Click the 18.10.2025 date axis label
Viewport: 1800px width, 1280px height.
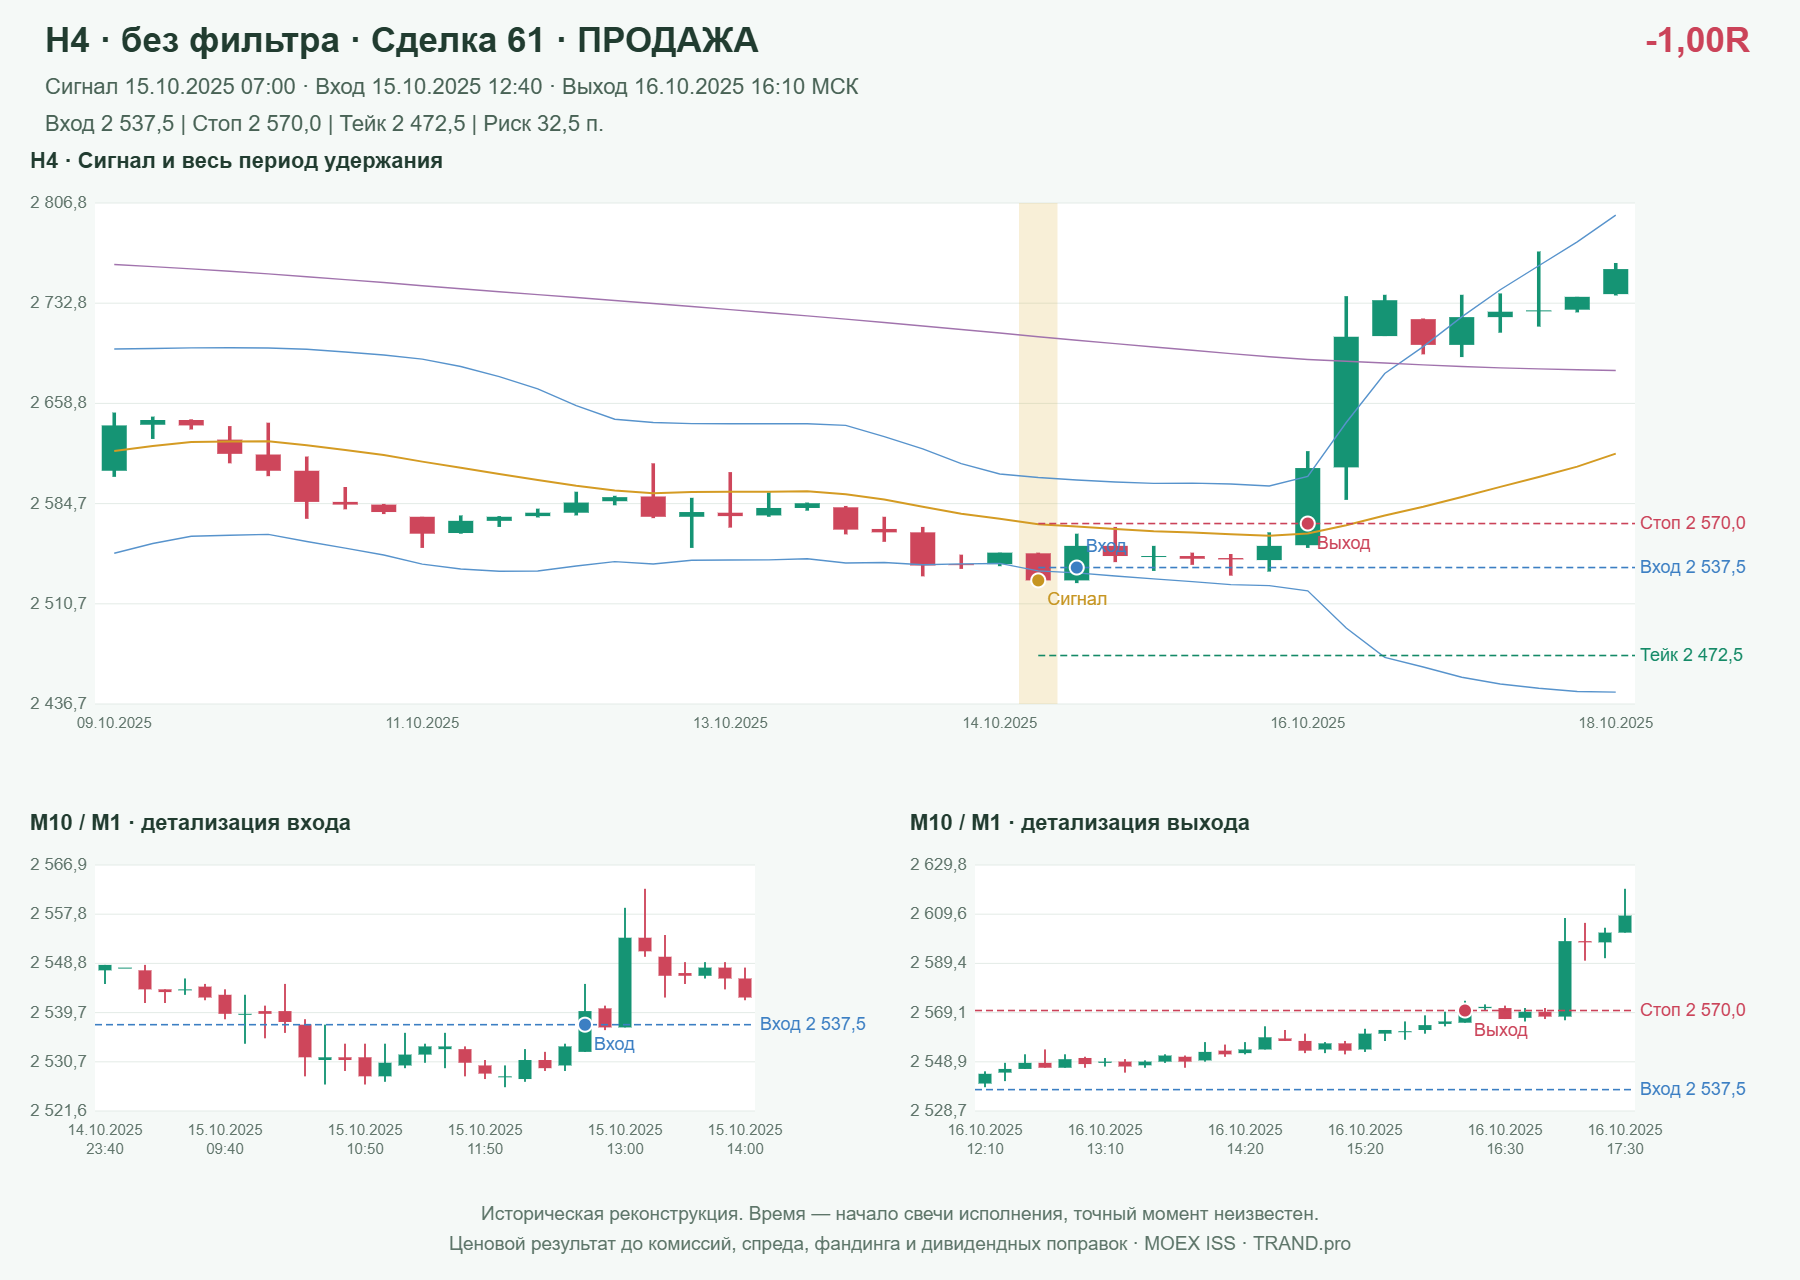click(1616, 723)
